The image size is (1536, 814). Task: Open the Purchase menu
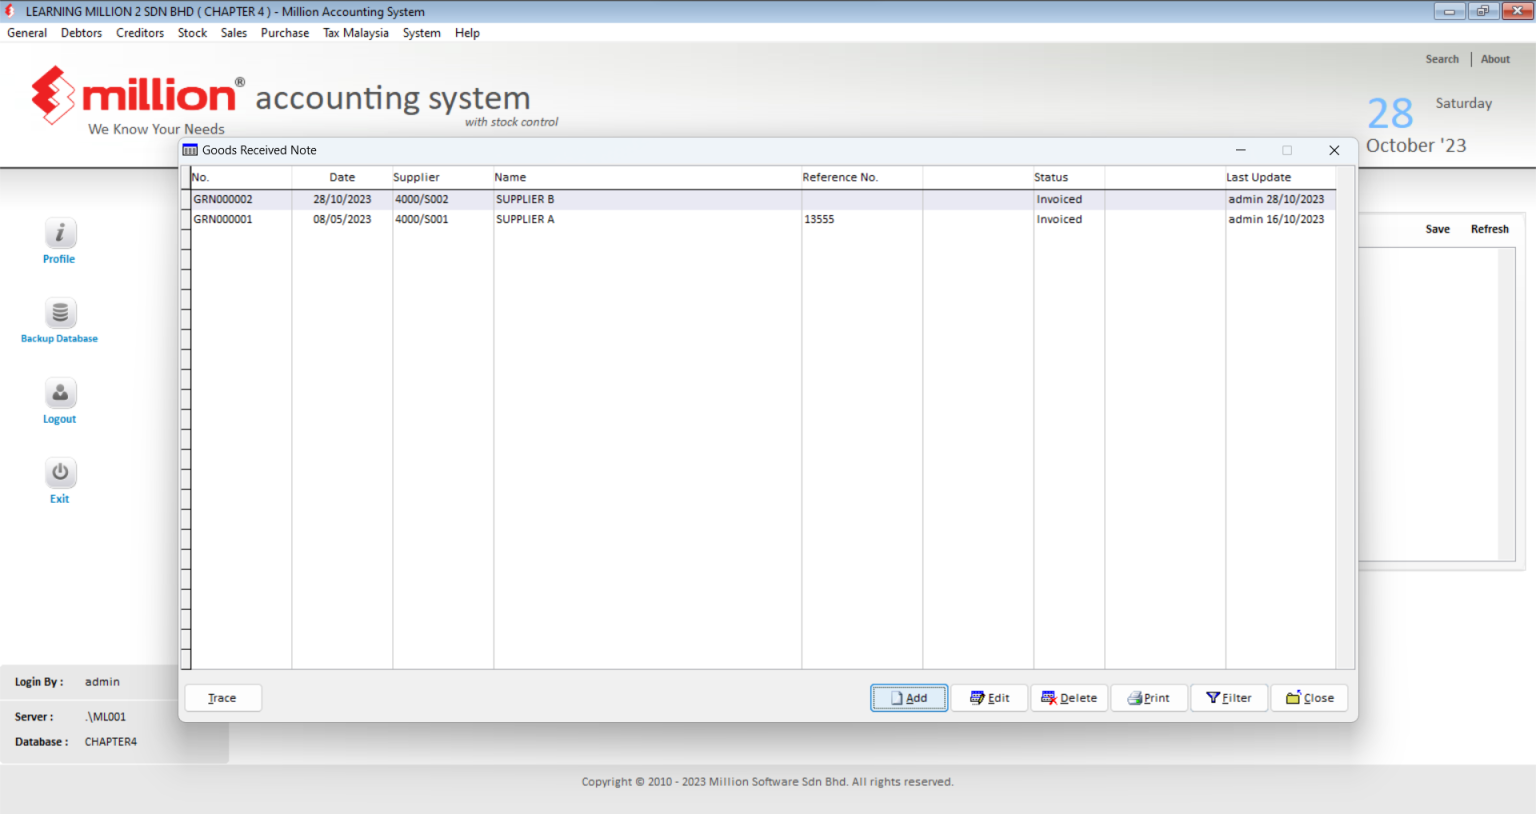point(285,33)
